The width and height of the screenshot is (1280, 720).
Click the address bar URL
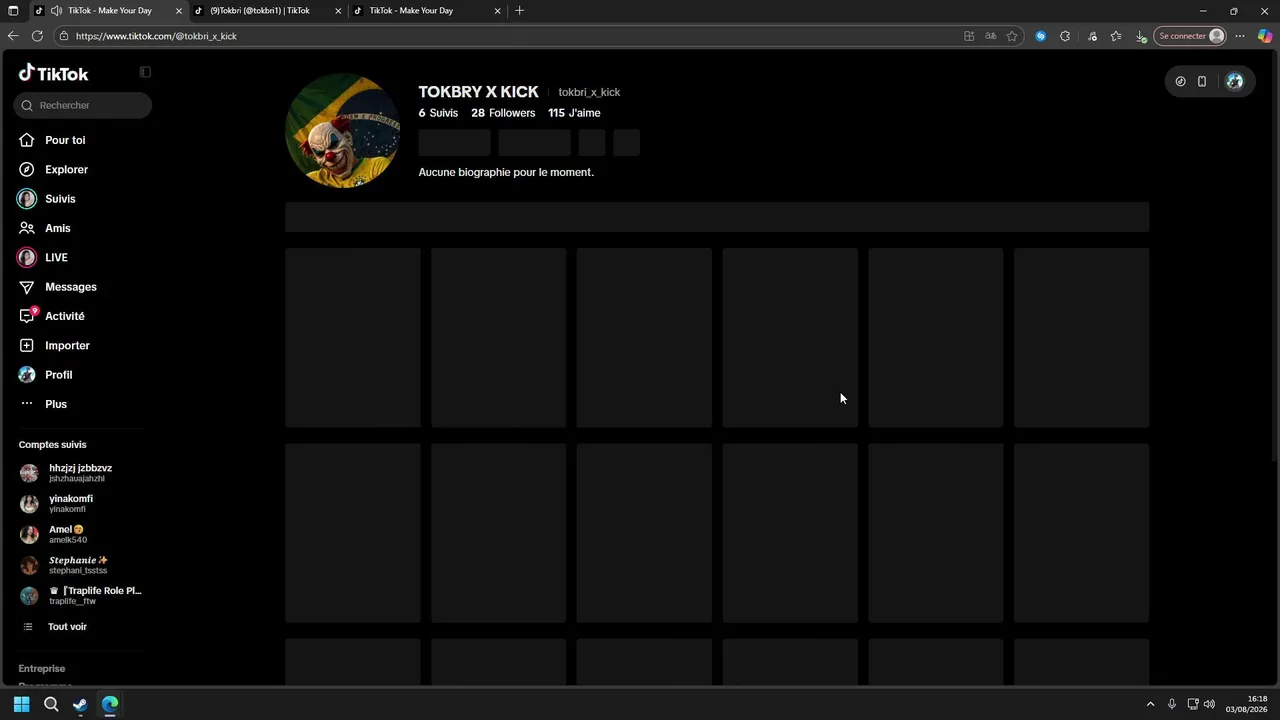(156, 36)
